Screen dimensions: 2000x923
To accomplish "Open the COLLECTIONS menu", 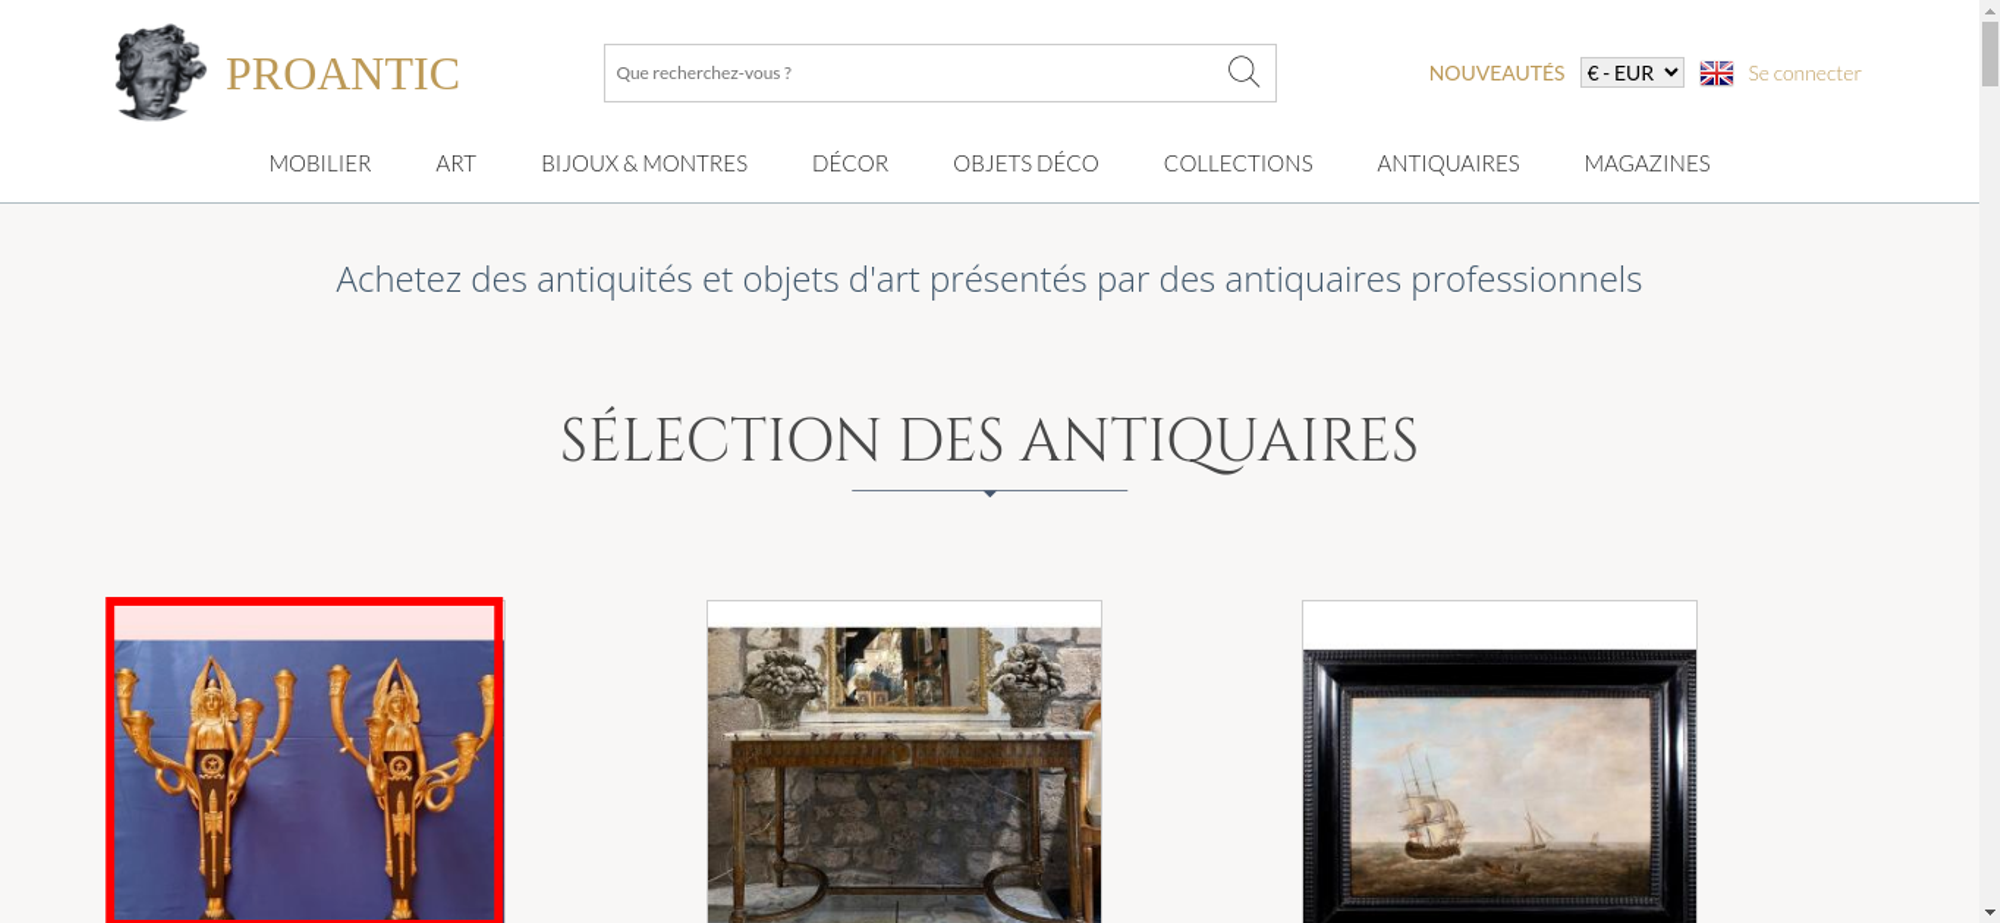I will pos(1238,163).
